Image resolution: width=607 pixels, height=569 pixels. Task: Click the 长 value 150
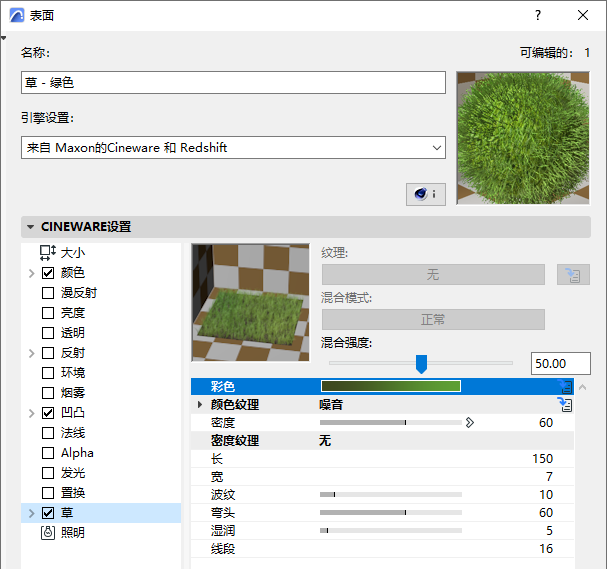tap(542, 459)
